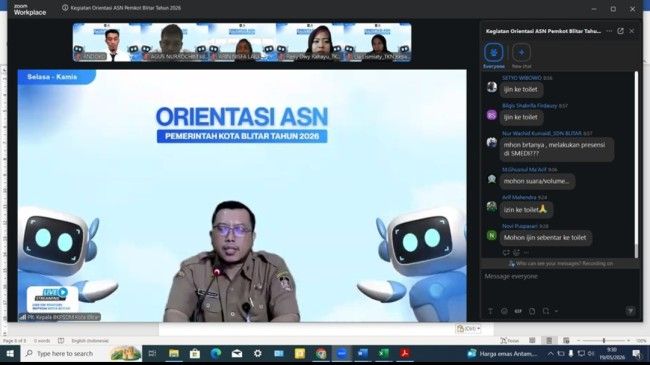Click the proofing check icon in the Word status bar
This screenshot has height=365, width=650.
click(61, 341)
